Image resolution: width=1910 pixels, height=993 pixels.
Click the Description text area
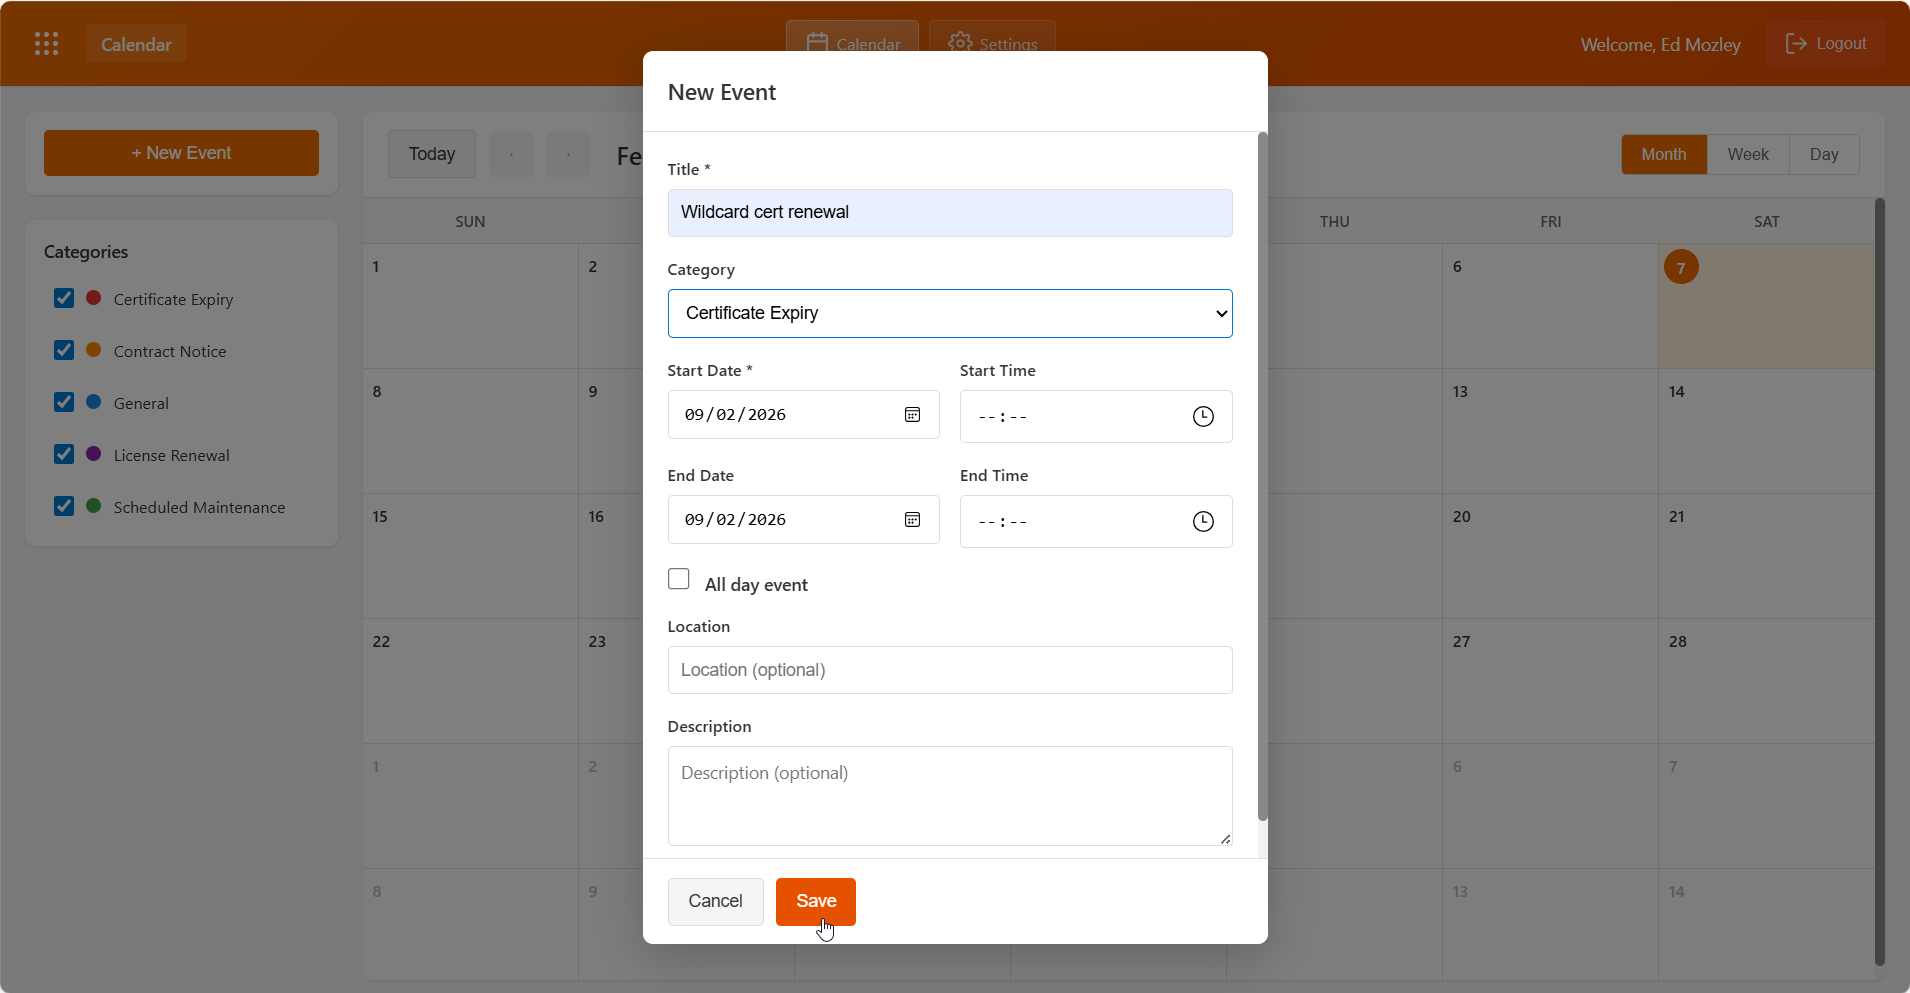(x=950, y=796)
